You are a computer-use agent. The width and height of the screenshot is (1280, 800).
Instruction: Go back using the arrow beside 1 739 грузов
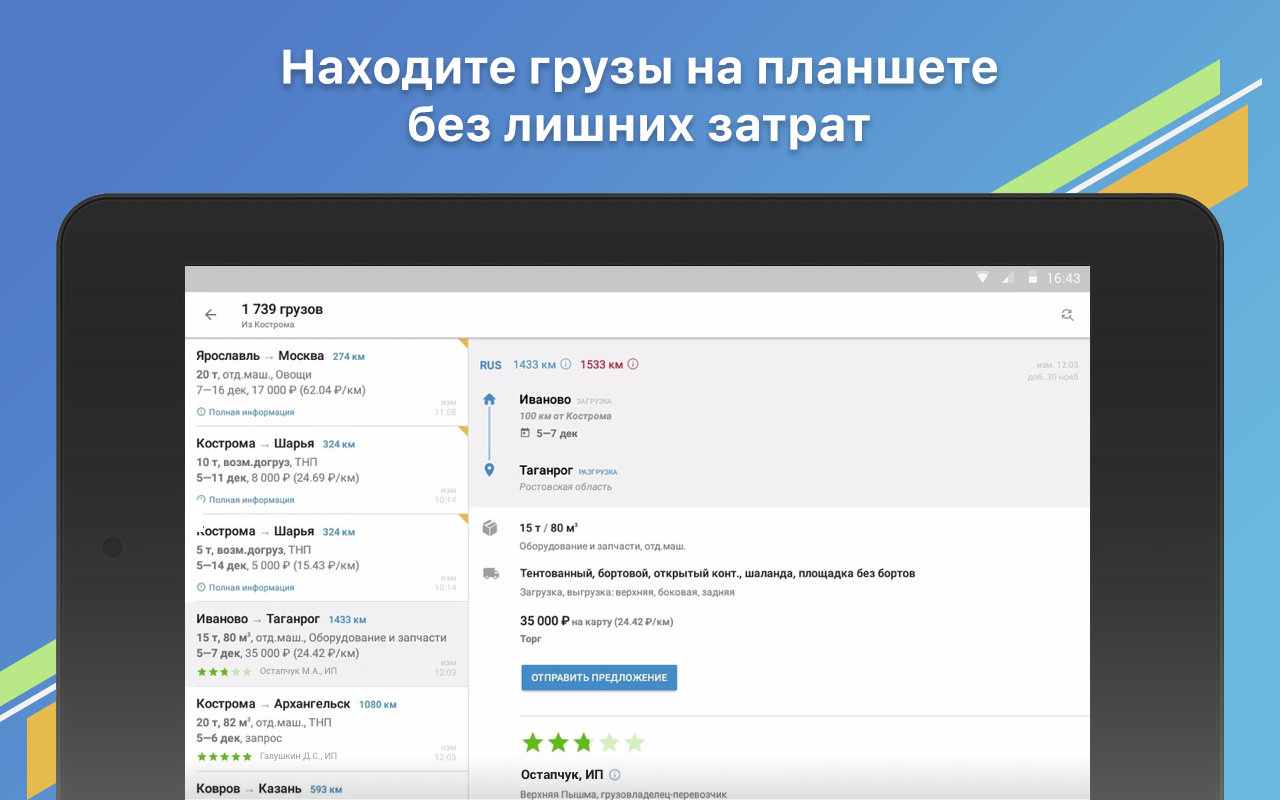tap(210, 315)
